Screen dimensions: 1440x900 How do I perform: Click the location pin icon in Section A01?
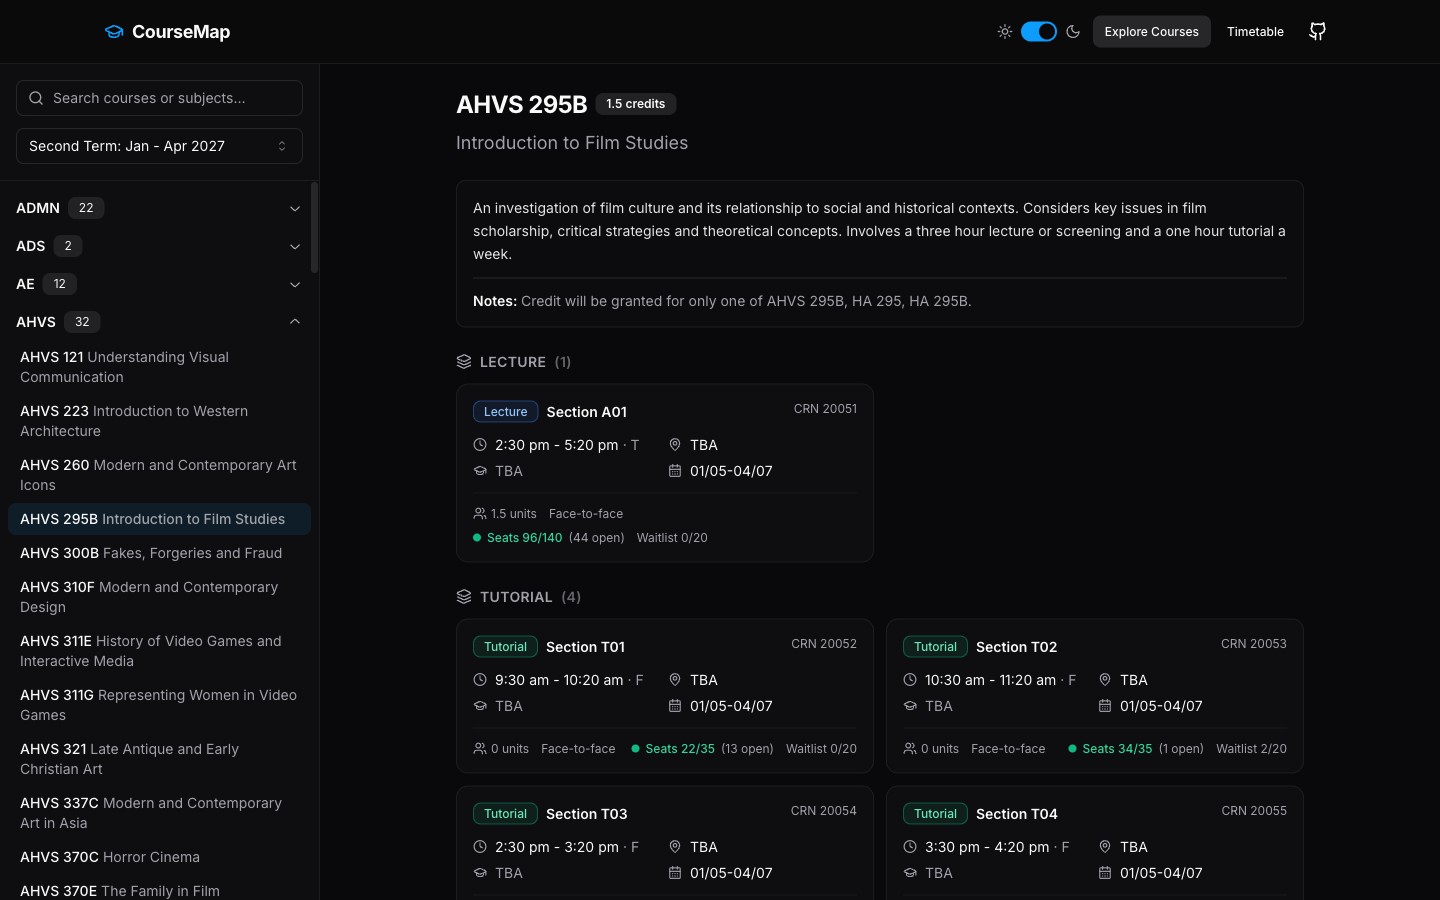pyautogui.click(x=675, y=445)
